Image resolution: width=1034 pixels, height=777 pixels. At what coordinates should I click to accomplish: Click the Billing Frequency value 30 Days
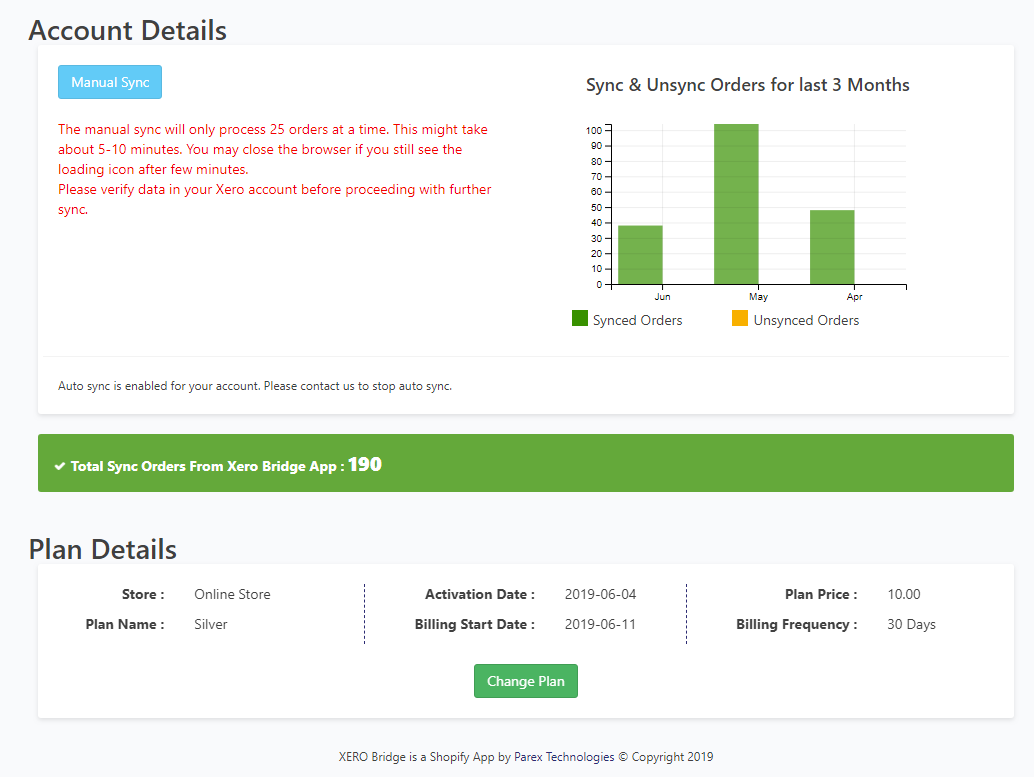coord(911,624)
